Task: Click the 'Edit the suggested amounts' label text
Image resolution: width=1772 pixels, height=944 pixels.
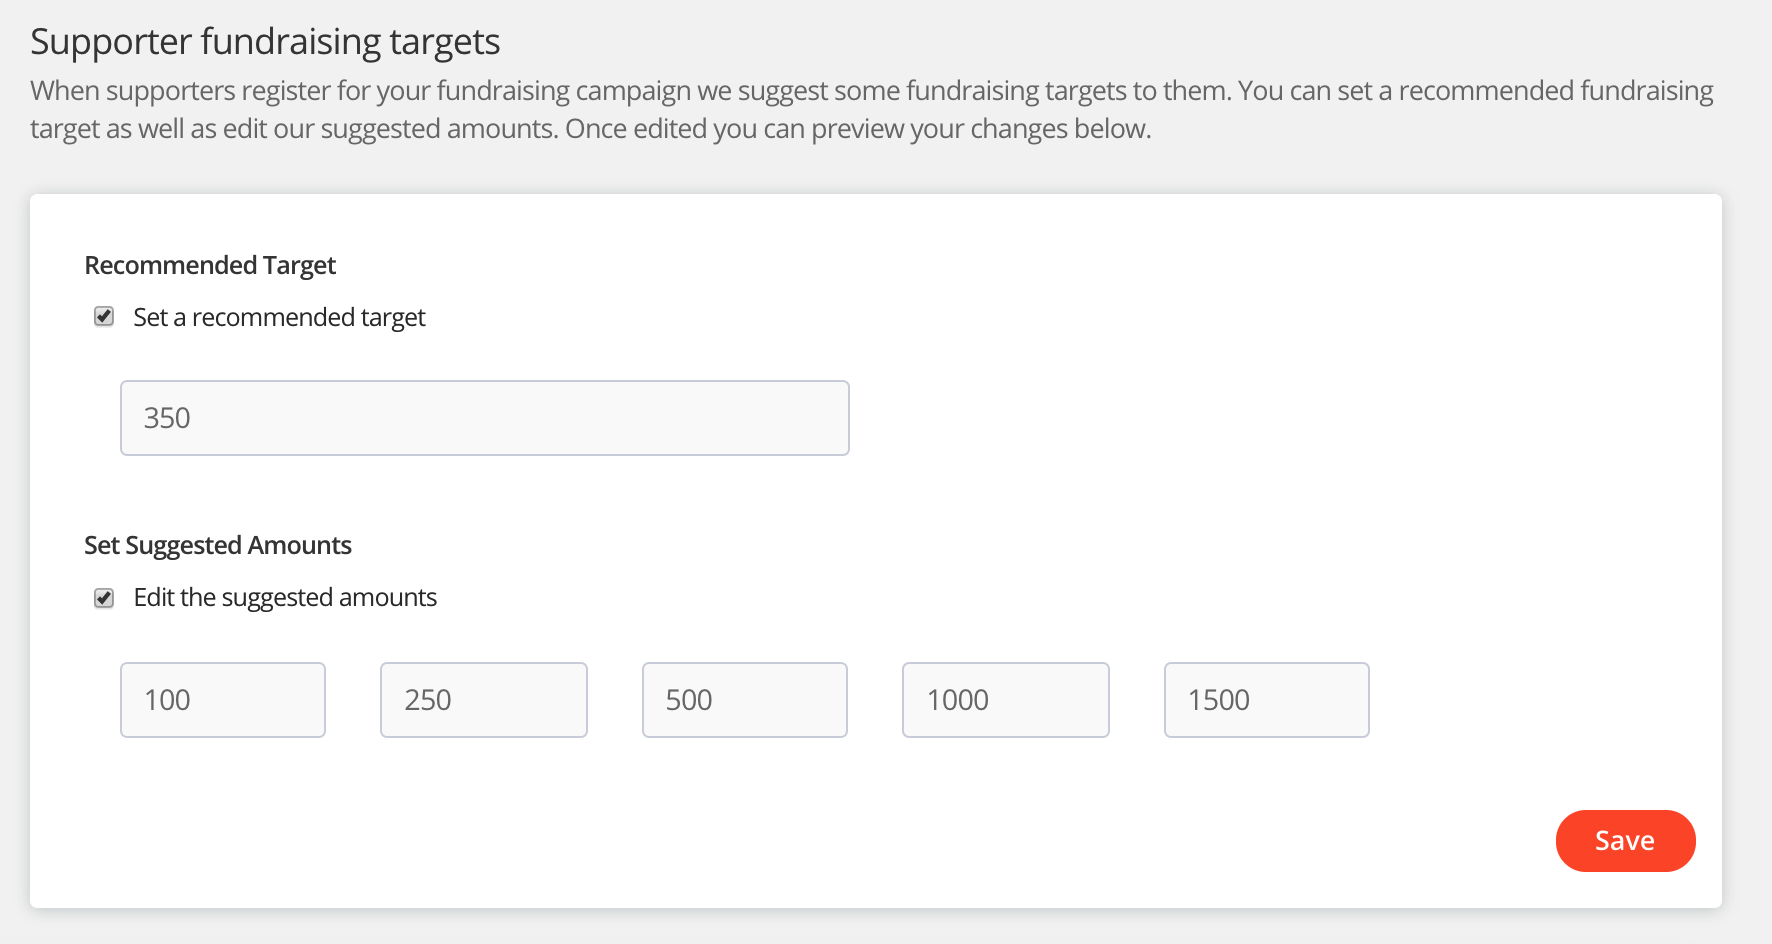Action: point(285,598)
